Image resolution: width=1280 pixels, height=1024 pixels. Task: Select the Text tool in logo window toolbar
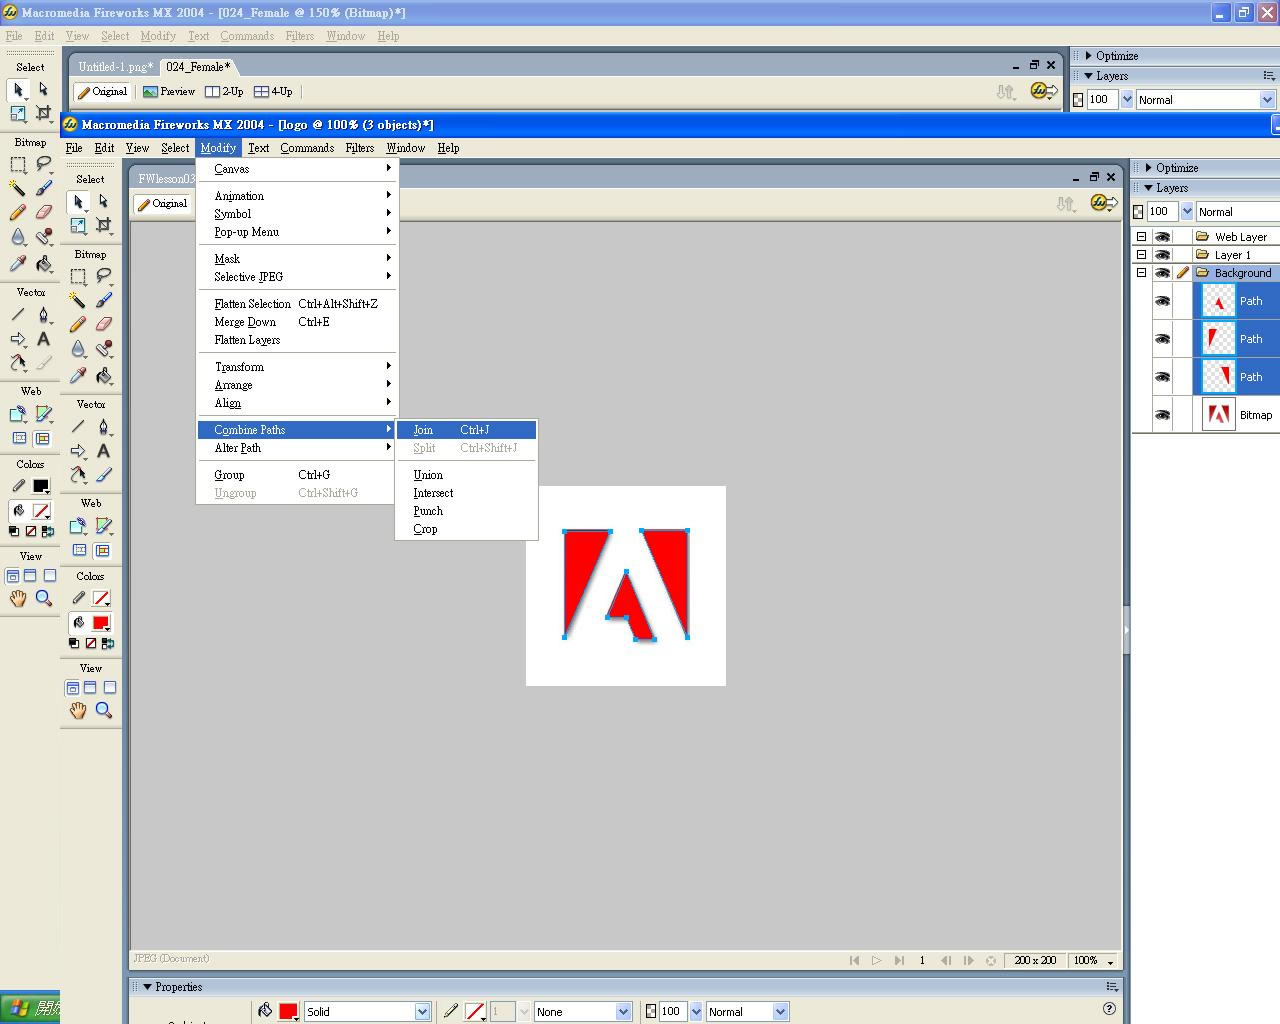coord(103,451)
